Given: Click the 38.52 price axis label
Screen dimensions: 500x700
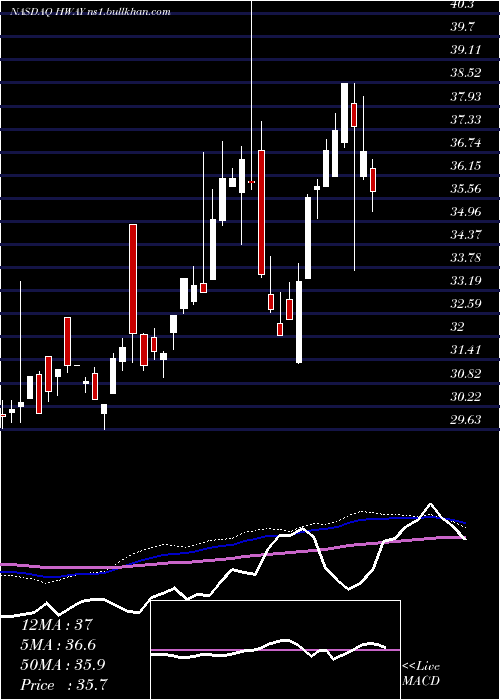Looking at the screenshot, I should (466, 72).
